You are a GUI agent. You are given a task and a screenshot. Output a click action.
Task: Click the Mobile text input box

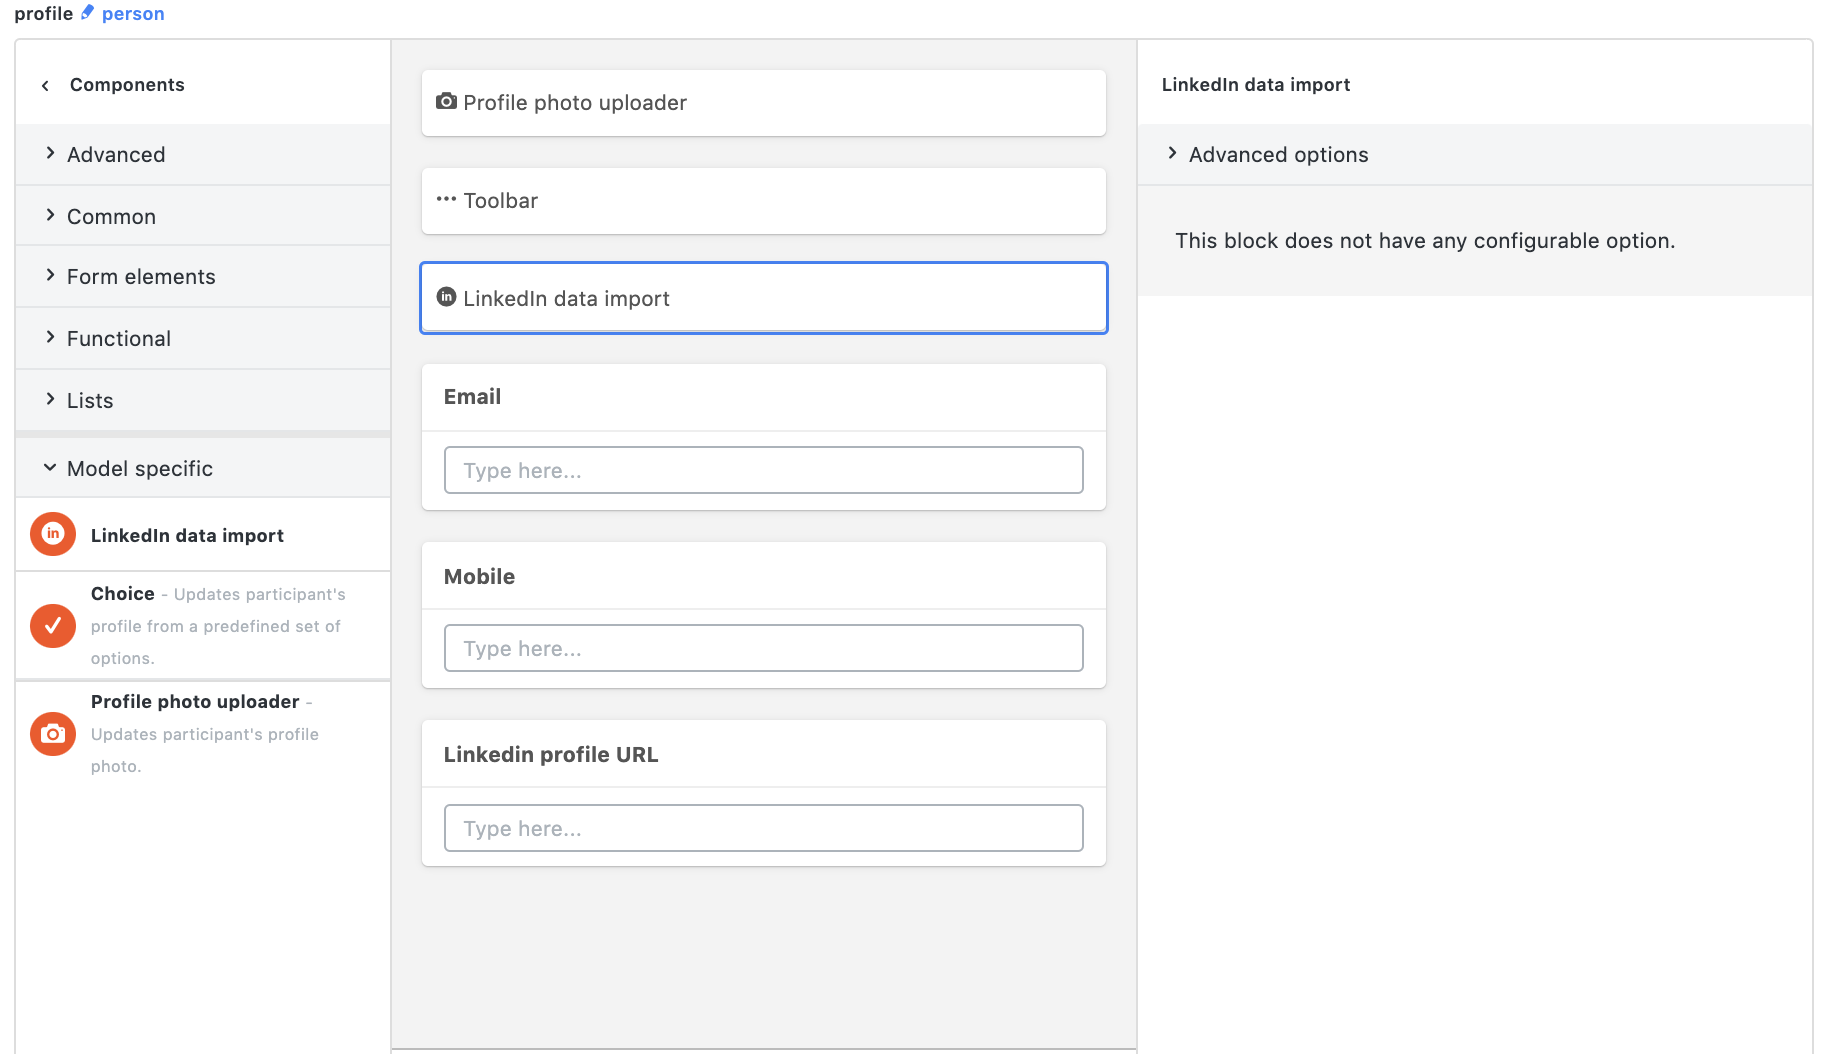763,648
